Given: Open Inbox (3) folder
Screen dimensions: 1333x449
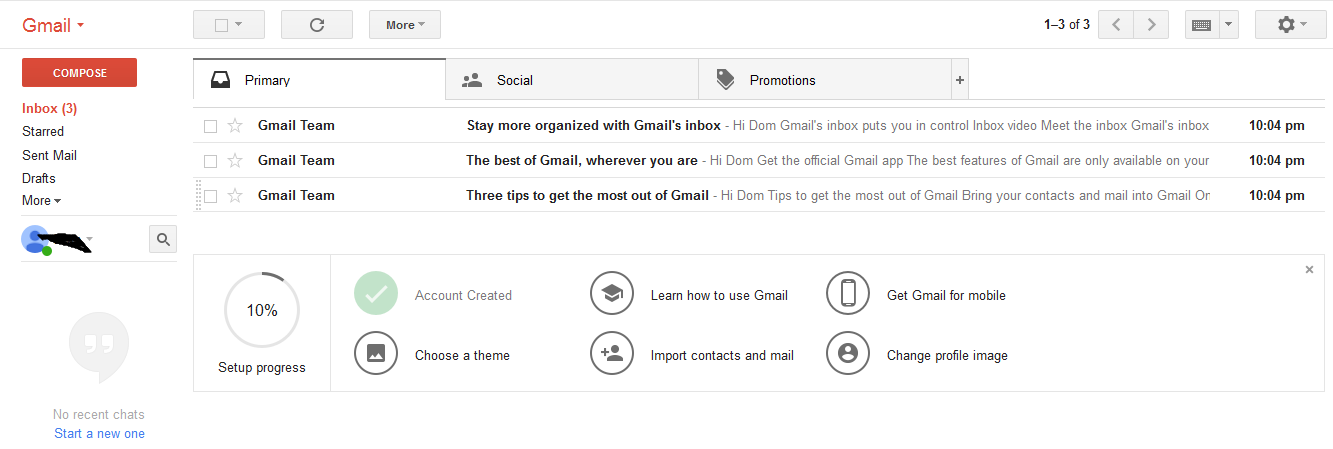Looking at the screenshot, I should [49, 108].
